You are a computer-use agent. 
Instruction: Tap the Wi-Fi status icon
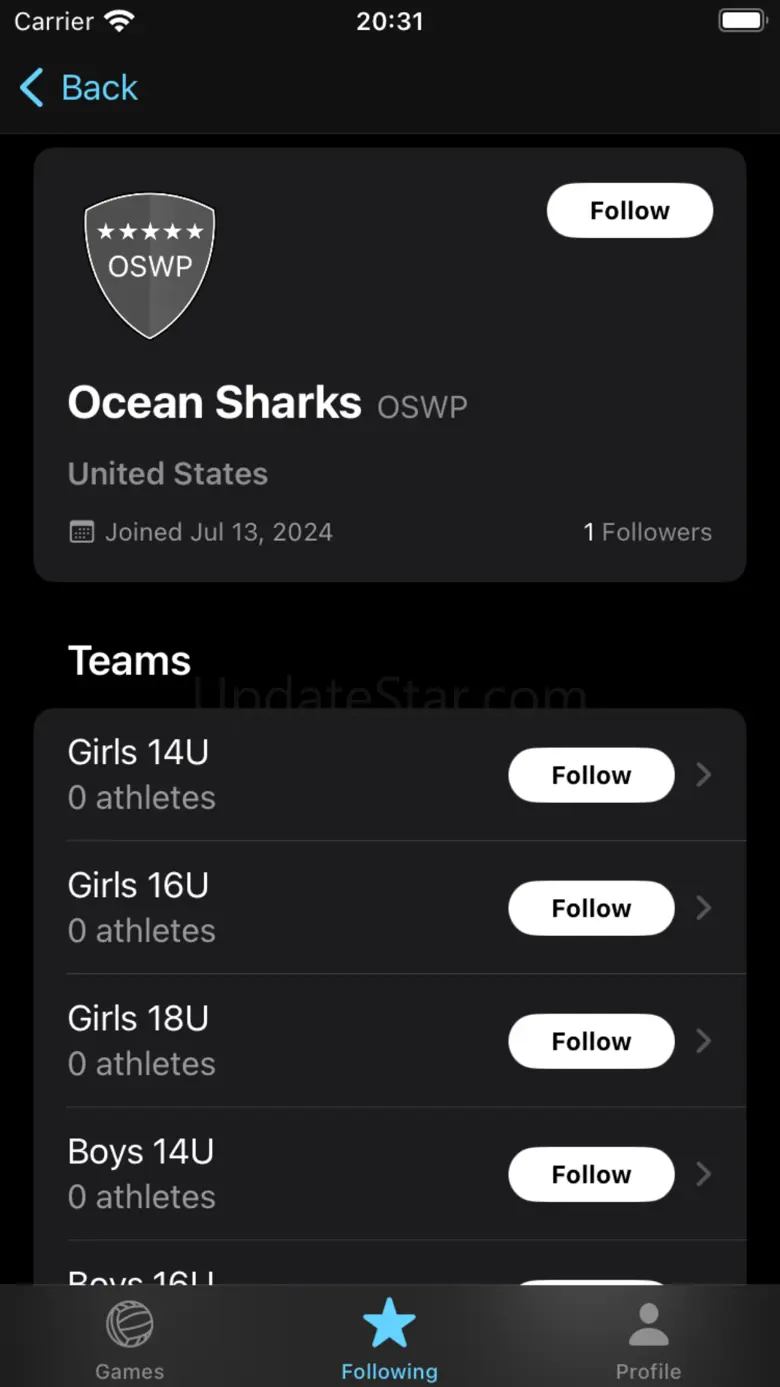119,22
